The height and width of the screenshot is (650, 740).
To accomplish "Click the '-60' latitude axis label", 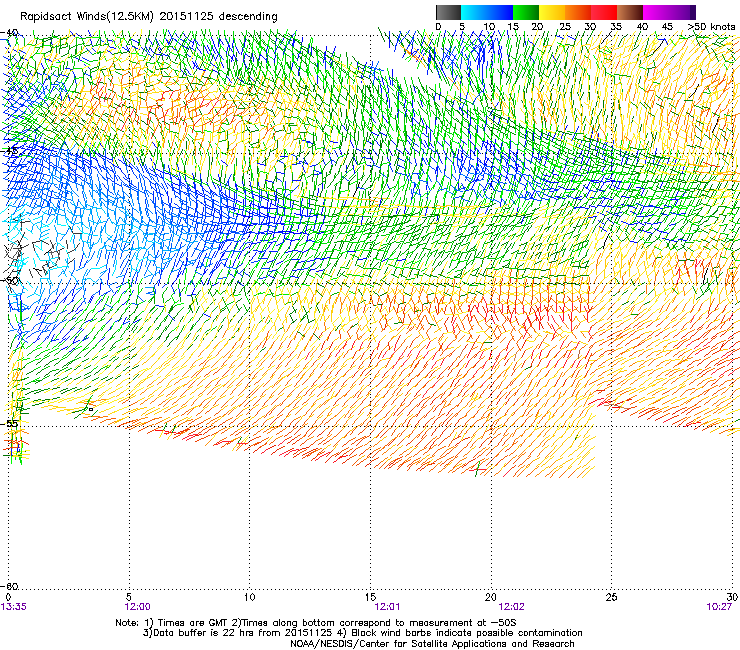I will click(9, 586).
